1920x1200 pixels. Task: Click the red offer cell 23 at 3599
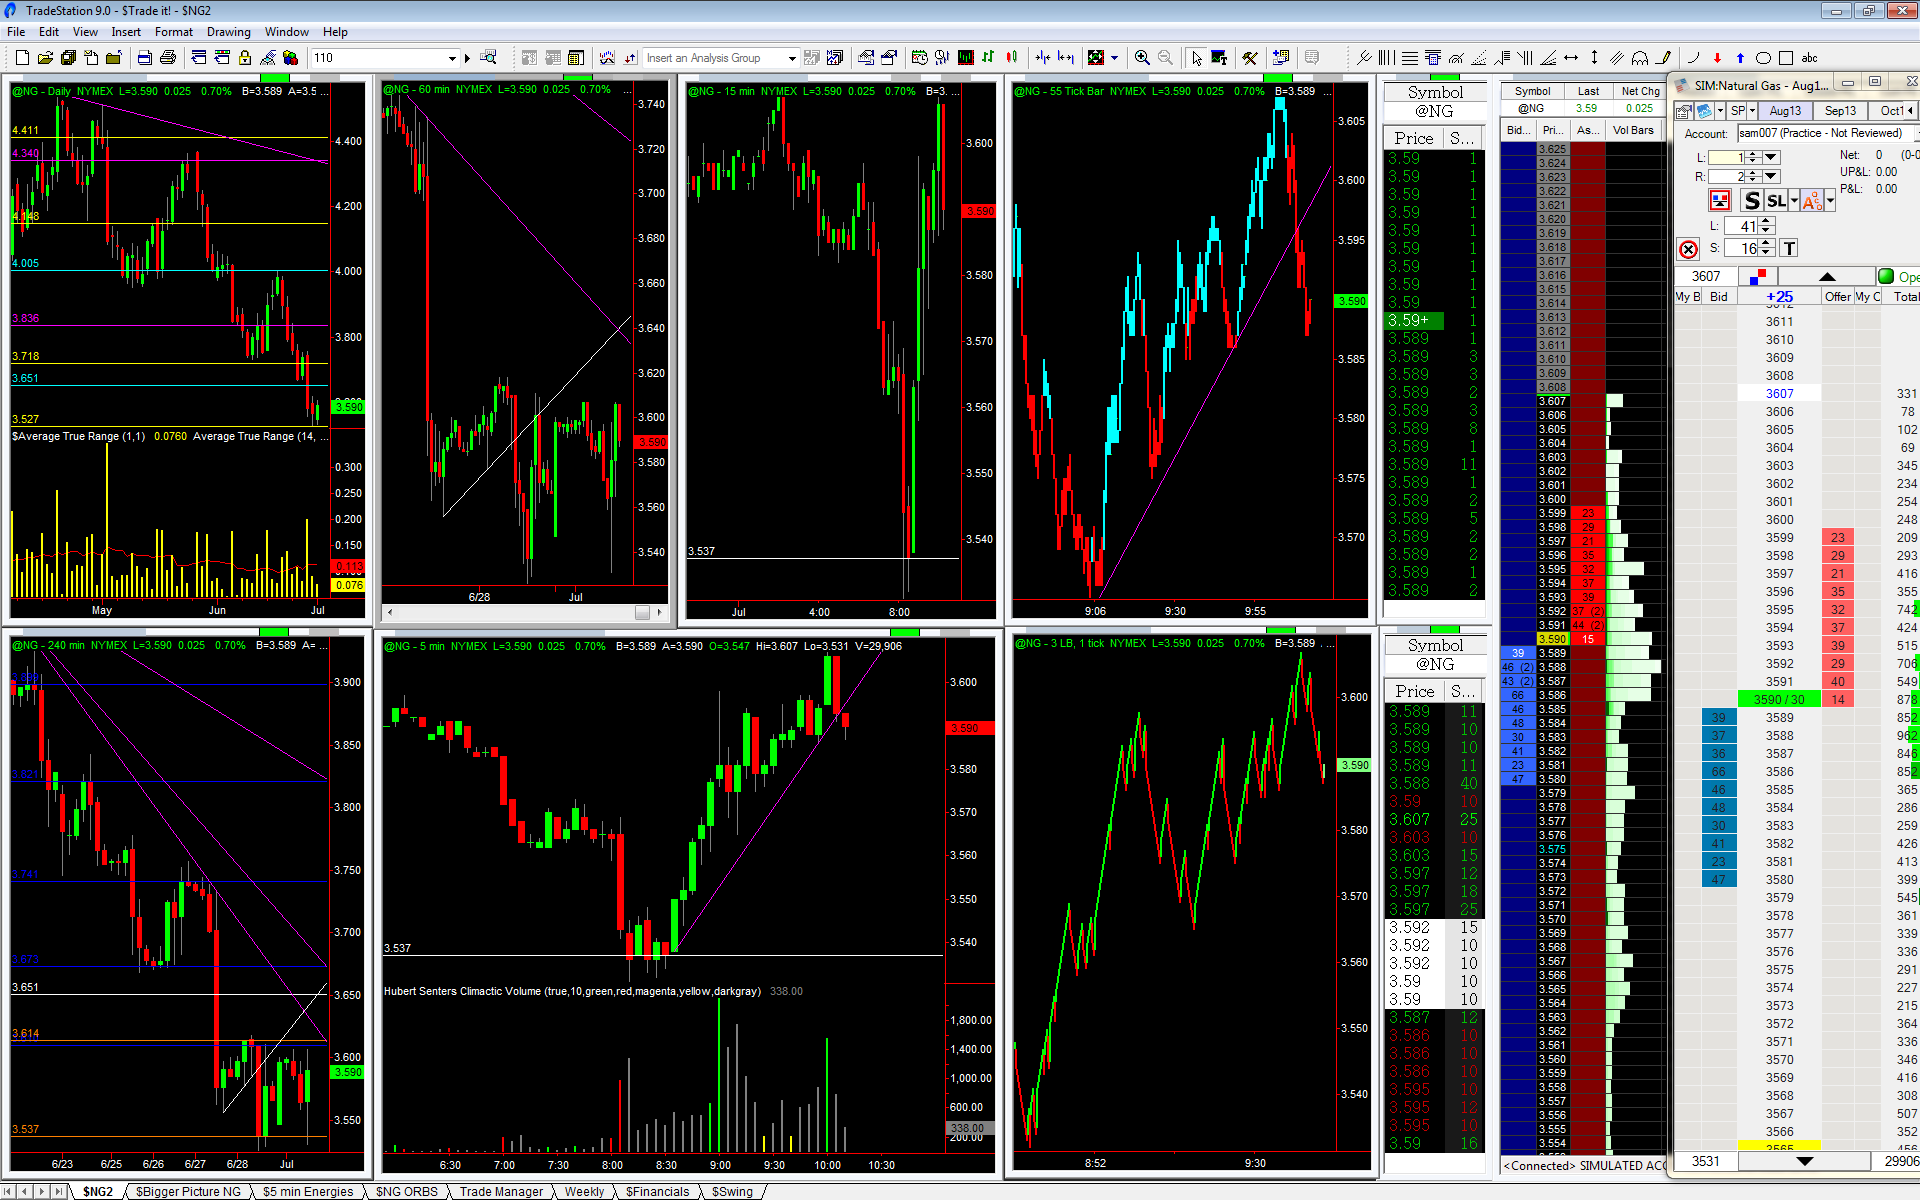coord(1837,537)
